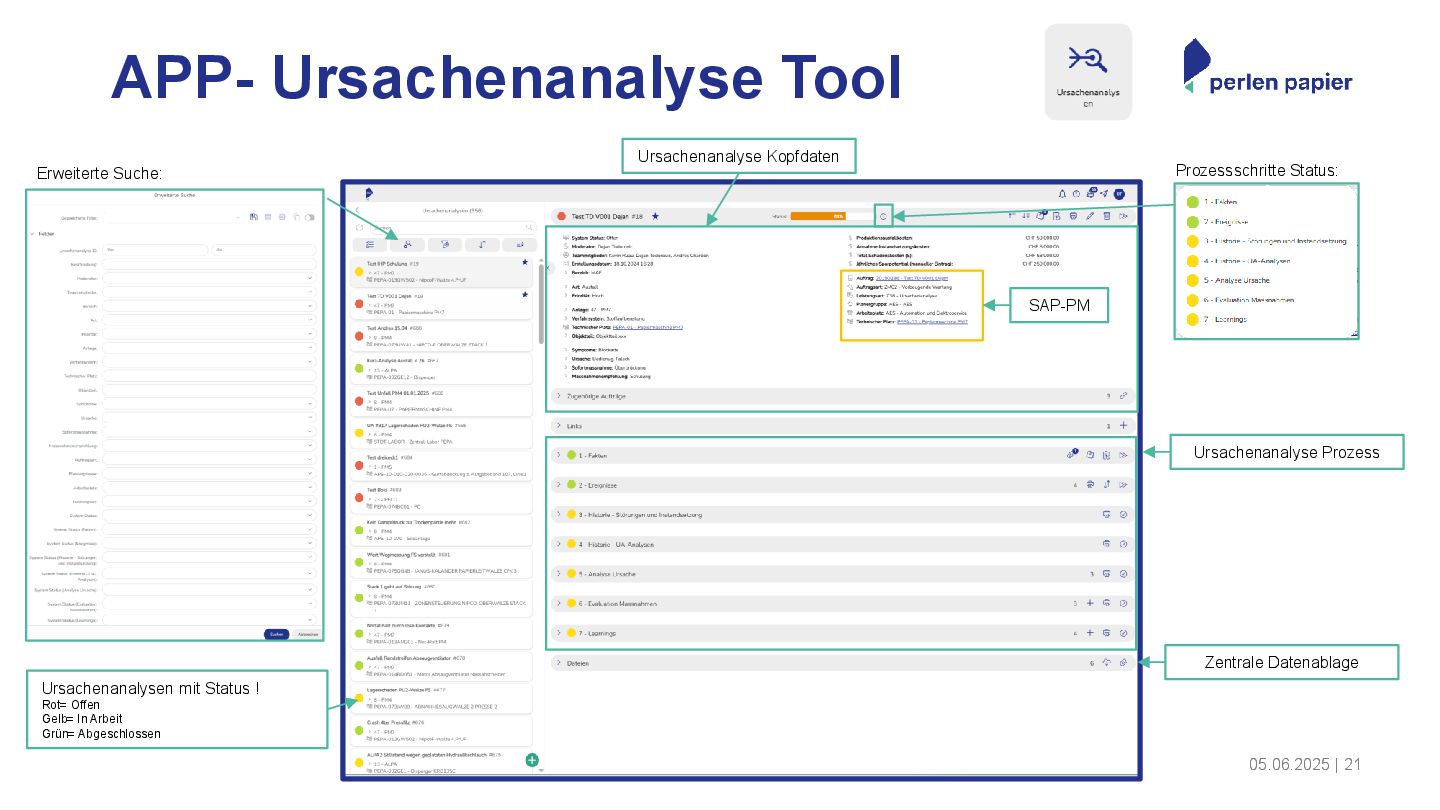This screenshot has height=810, width=1440.
Task: Click the sort order button above the analyses list
Action: 482,244
